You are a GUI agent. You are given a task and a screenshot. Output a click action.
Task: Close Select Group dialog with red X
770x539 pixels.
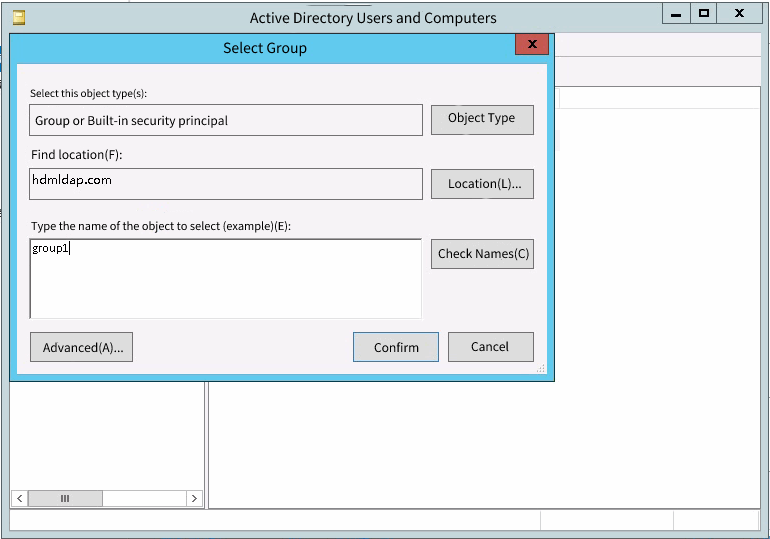(532, 44)
